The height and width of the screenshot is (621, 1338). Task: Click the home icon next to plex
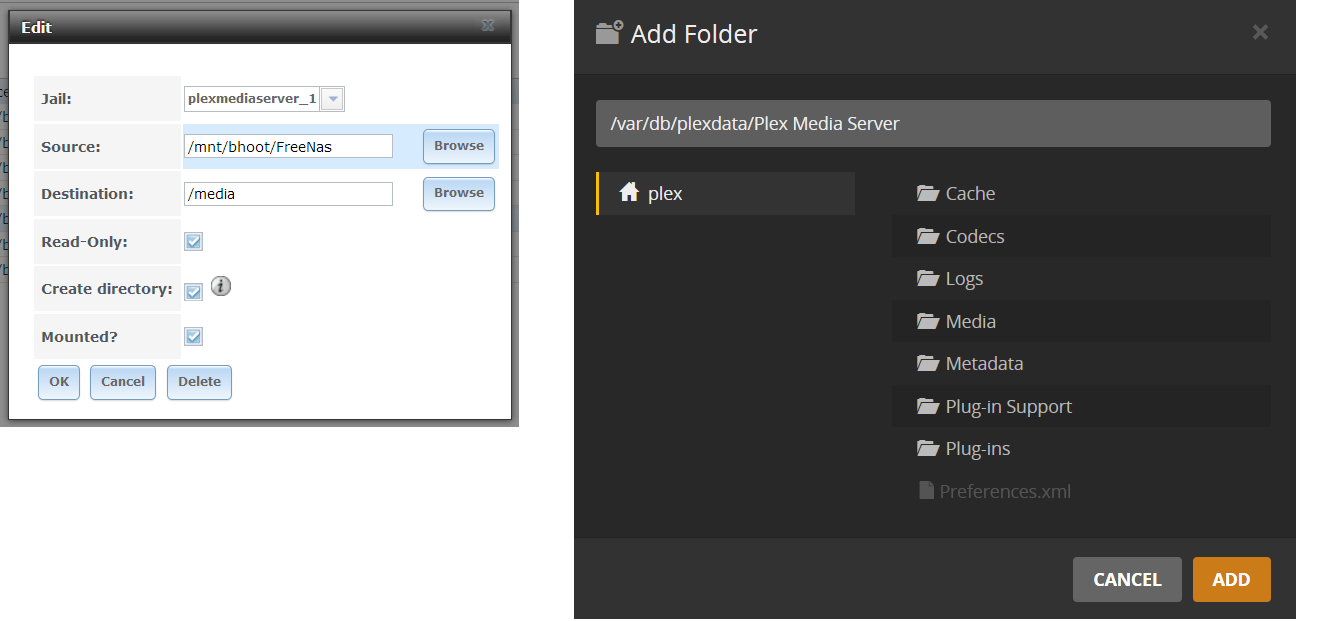tap(629, 192)
